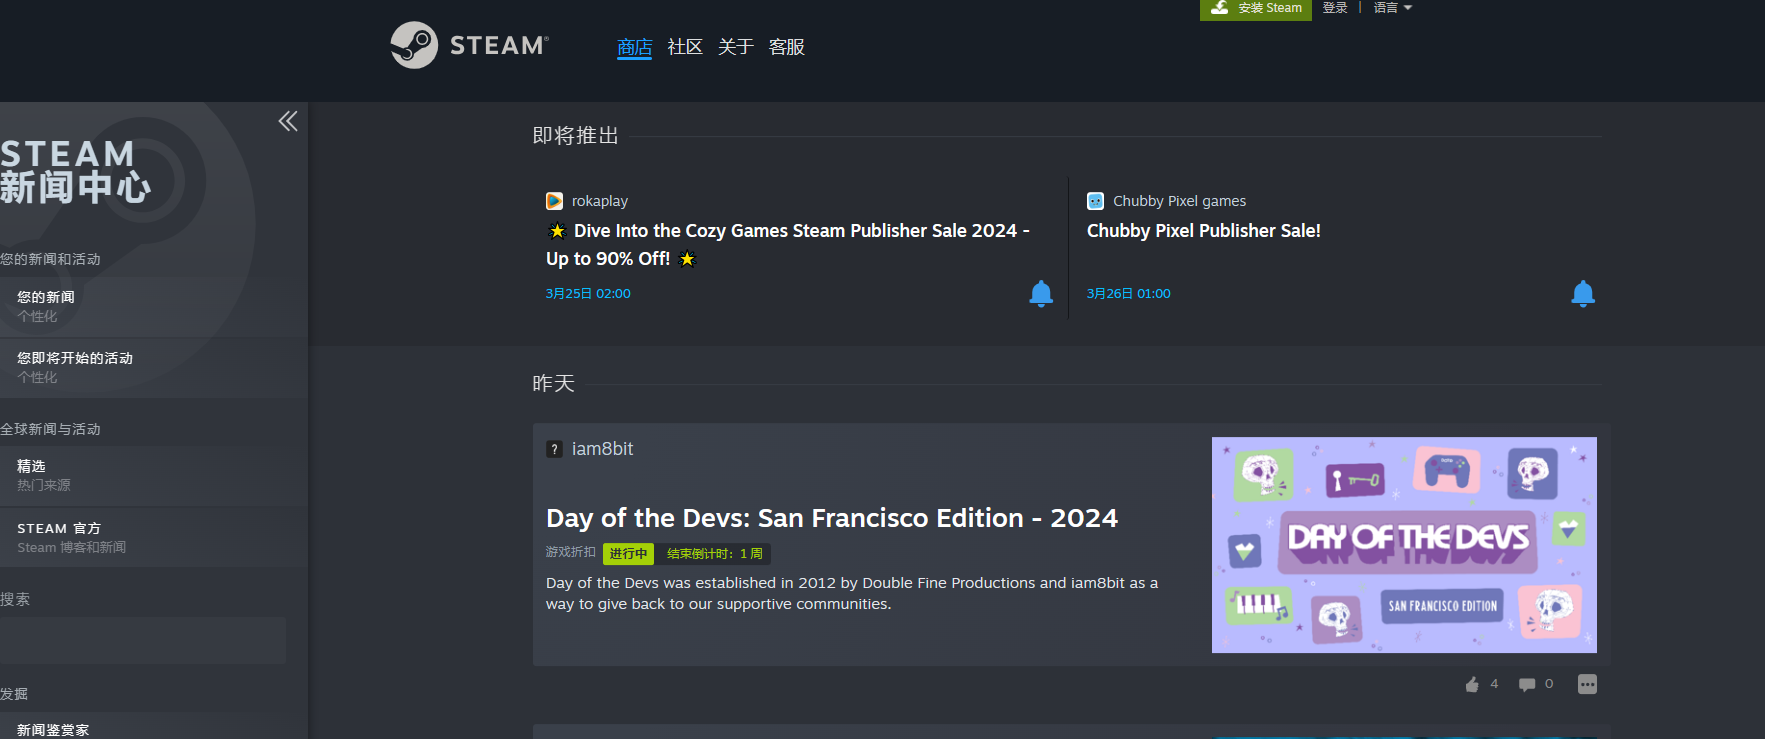Click the 即将推出 section heading
The width and height of the screenshot is (1765, 739).
575,136
